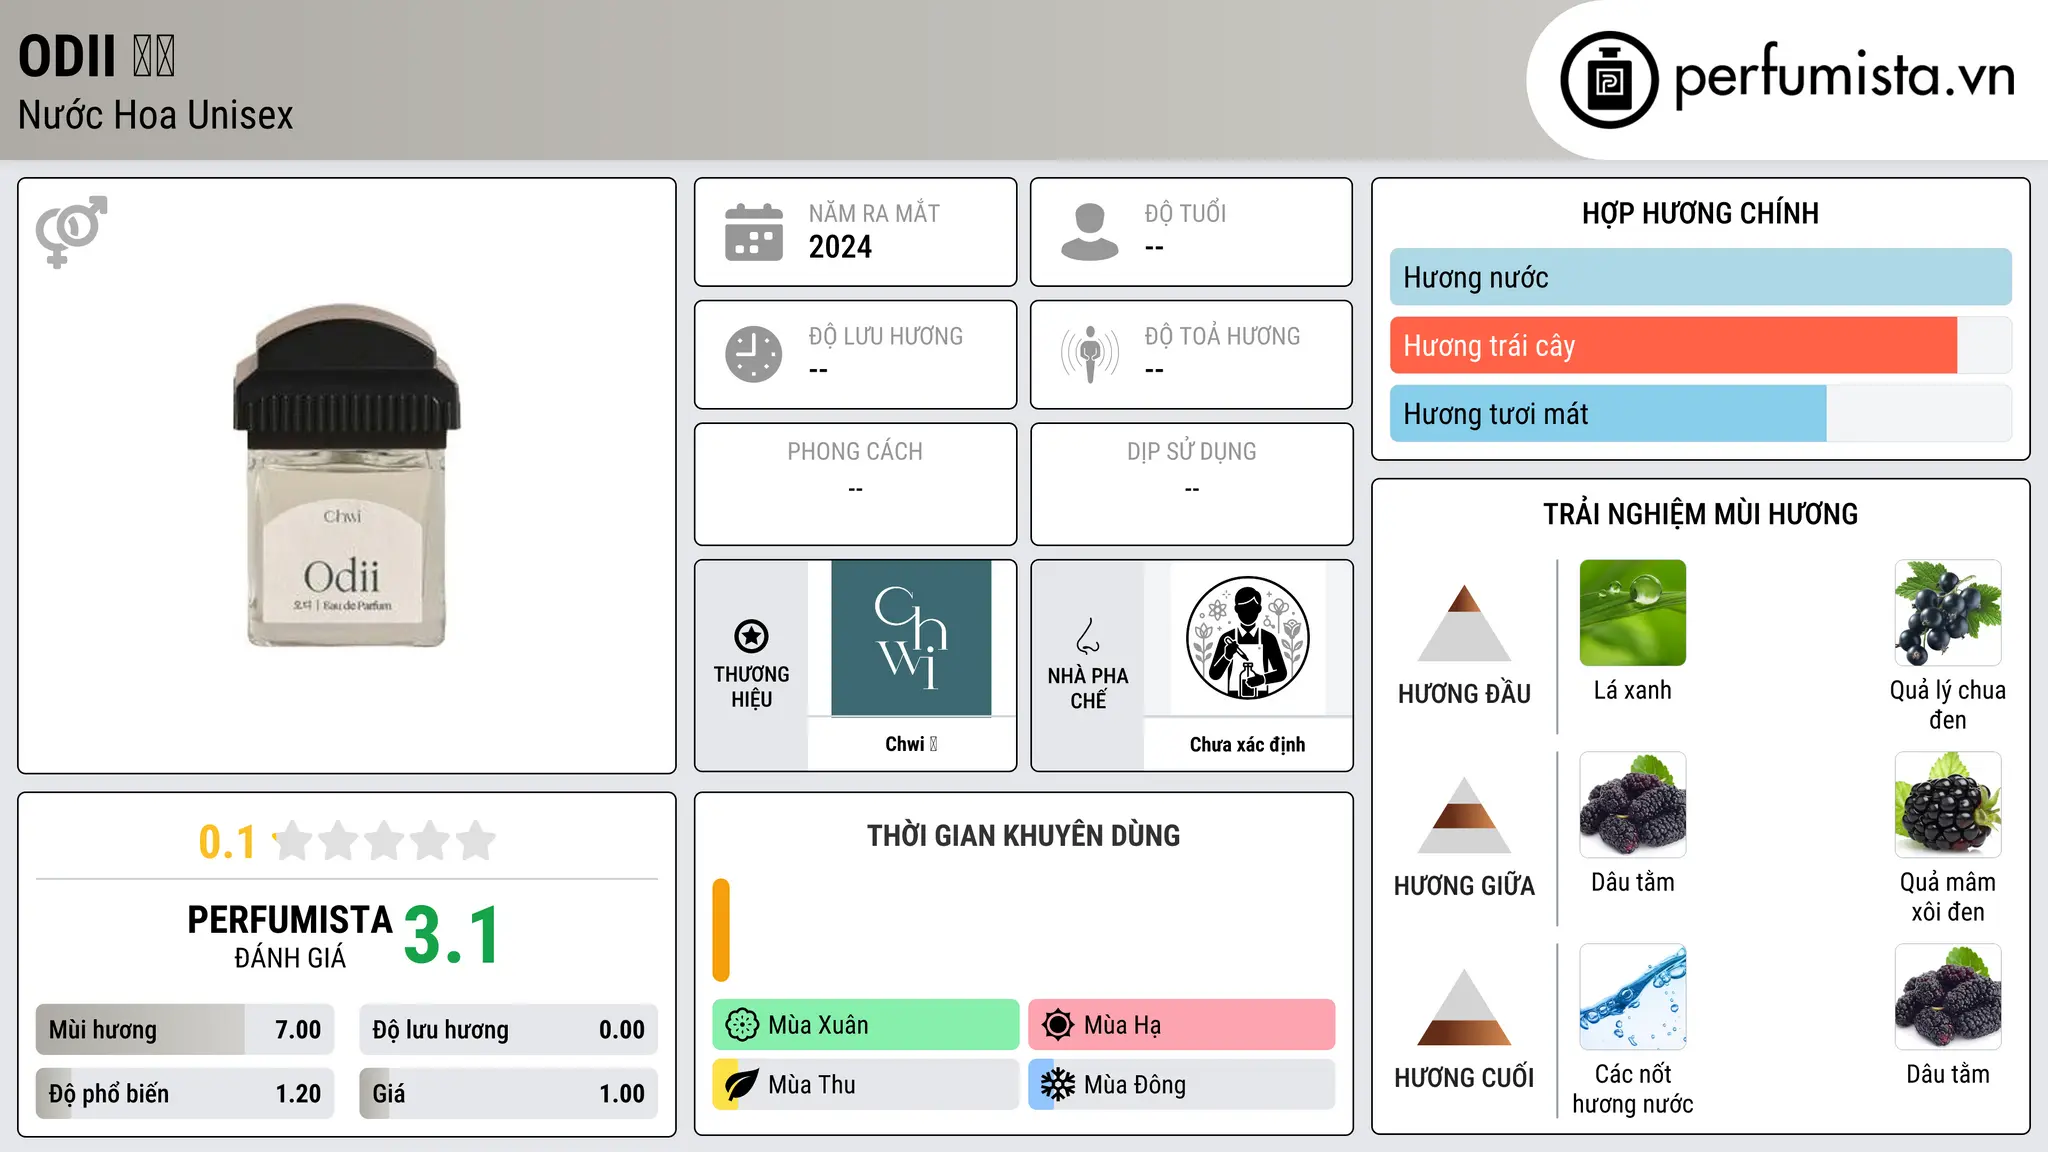Click the Chwi brand logo image
2048x1152 pixels.
pyautogui.click(x=911, y=638)
